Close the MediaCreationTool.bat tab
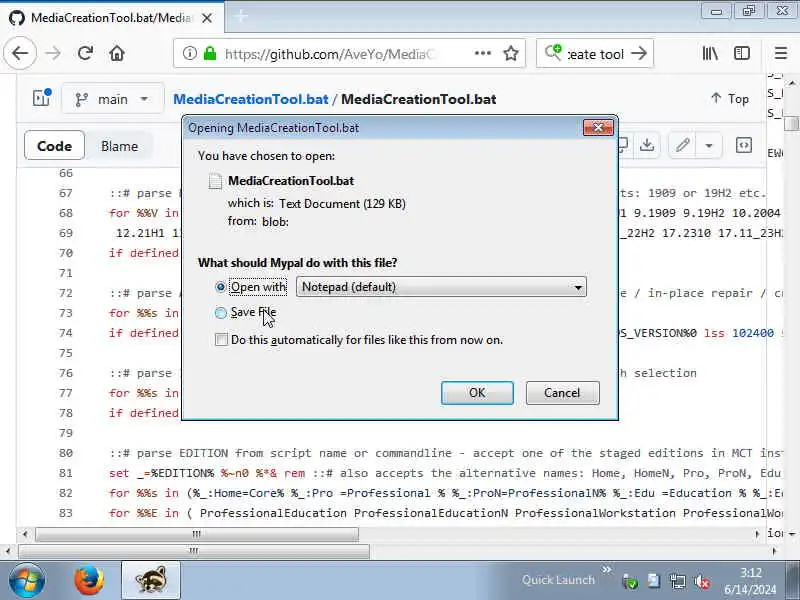The width and height of the screenshot is (800, 600). click(207, 18)
